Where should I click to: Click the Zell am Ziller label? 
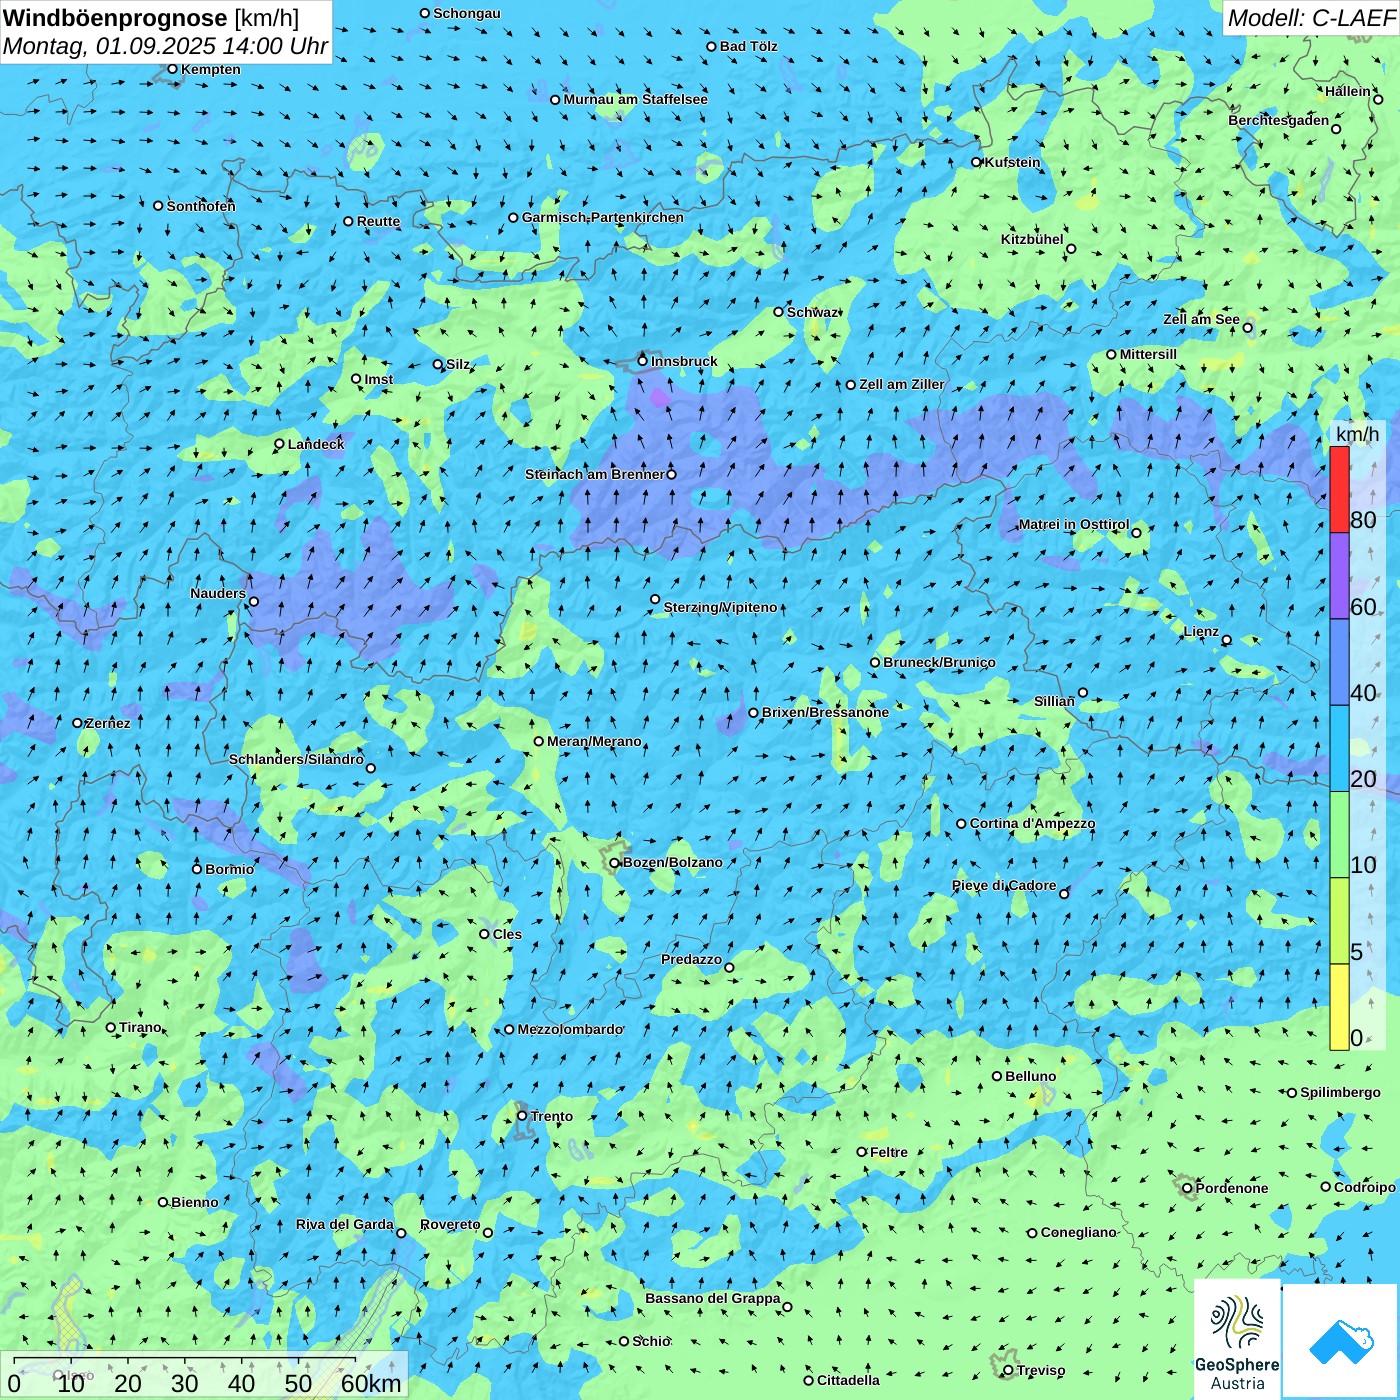pos(902,384)
